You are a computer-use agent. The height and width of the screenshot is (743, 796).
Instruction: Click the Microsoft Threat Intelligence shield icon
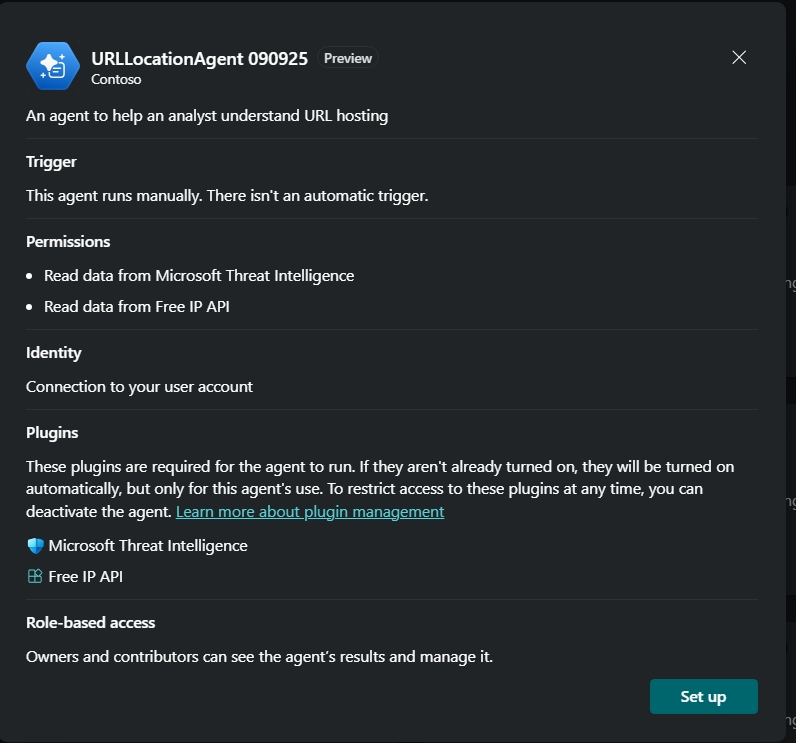(35, 546)
